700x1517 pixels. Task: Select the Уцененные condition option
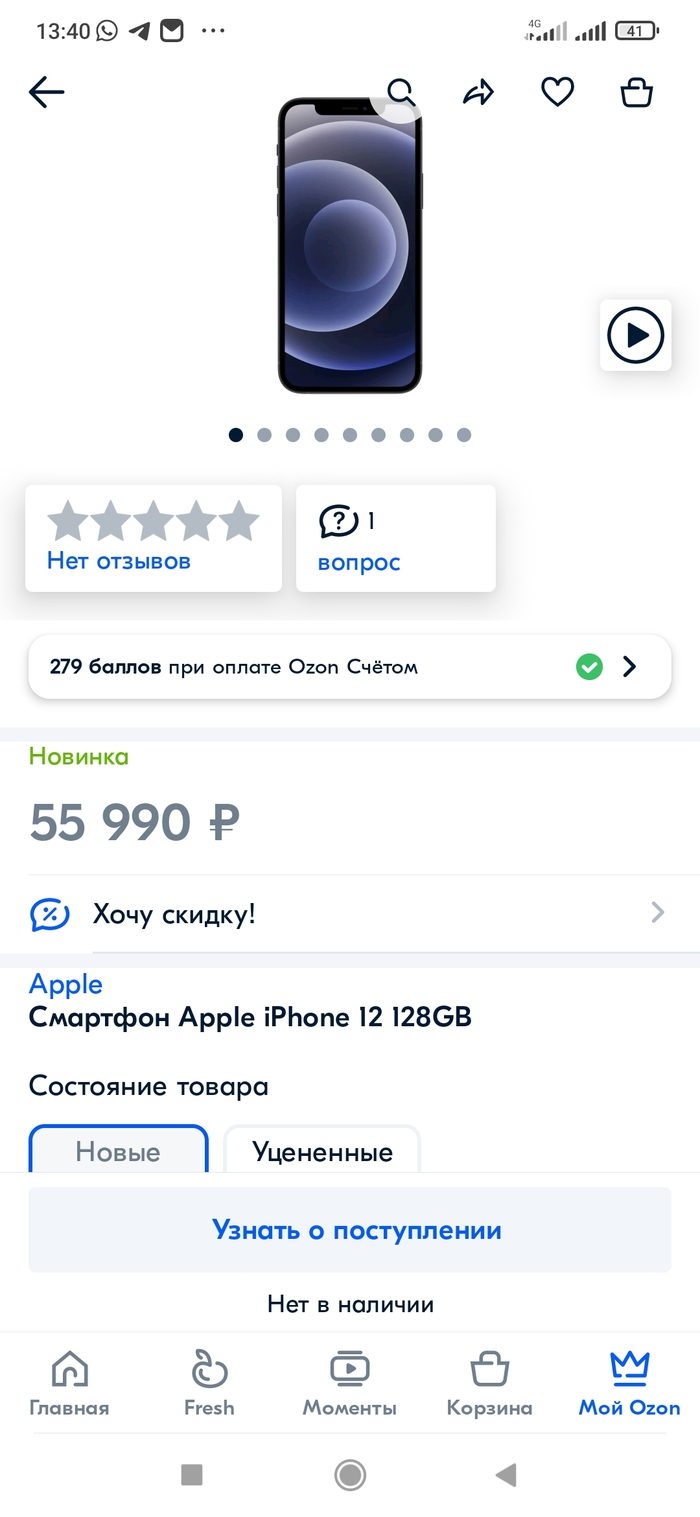click(322, 1150)
